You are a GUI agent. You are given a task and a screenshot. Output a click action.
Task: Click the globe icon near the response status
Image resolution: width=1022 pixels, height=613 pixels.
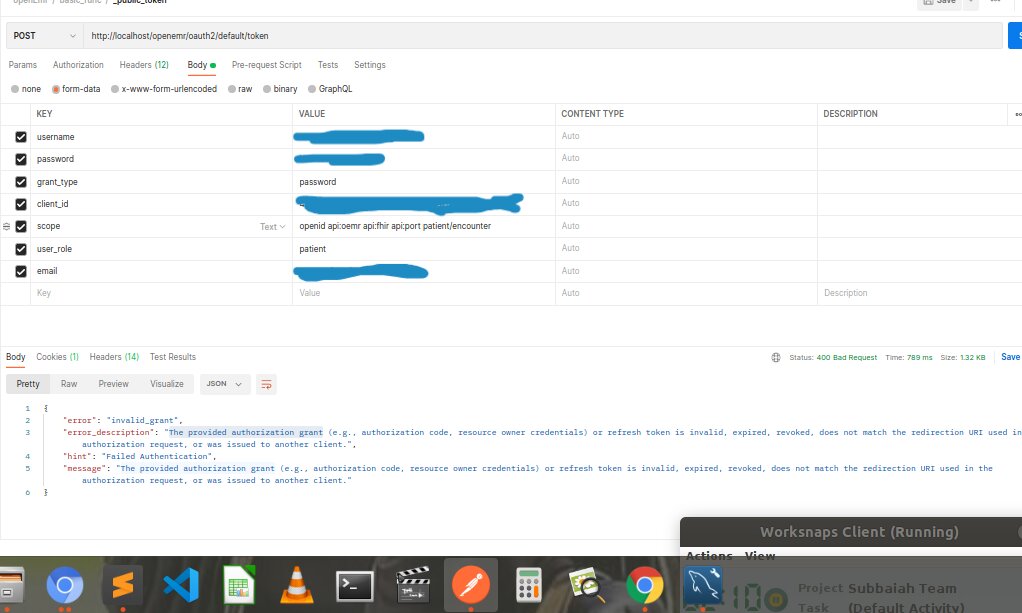click(777, 357)
